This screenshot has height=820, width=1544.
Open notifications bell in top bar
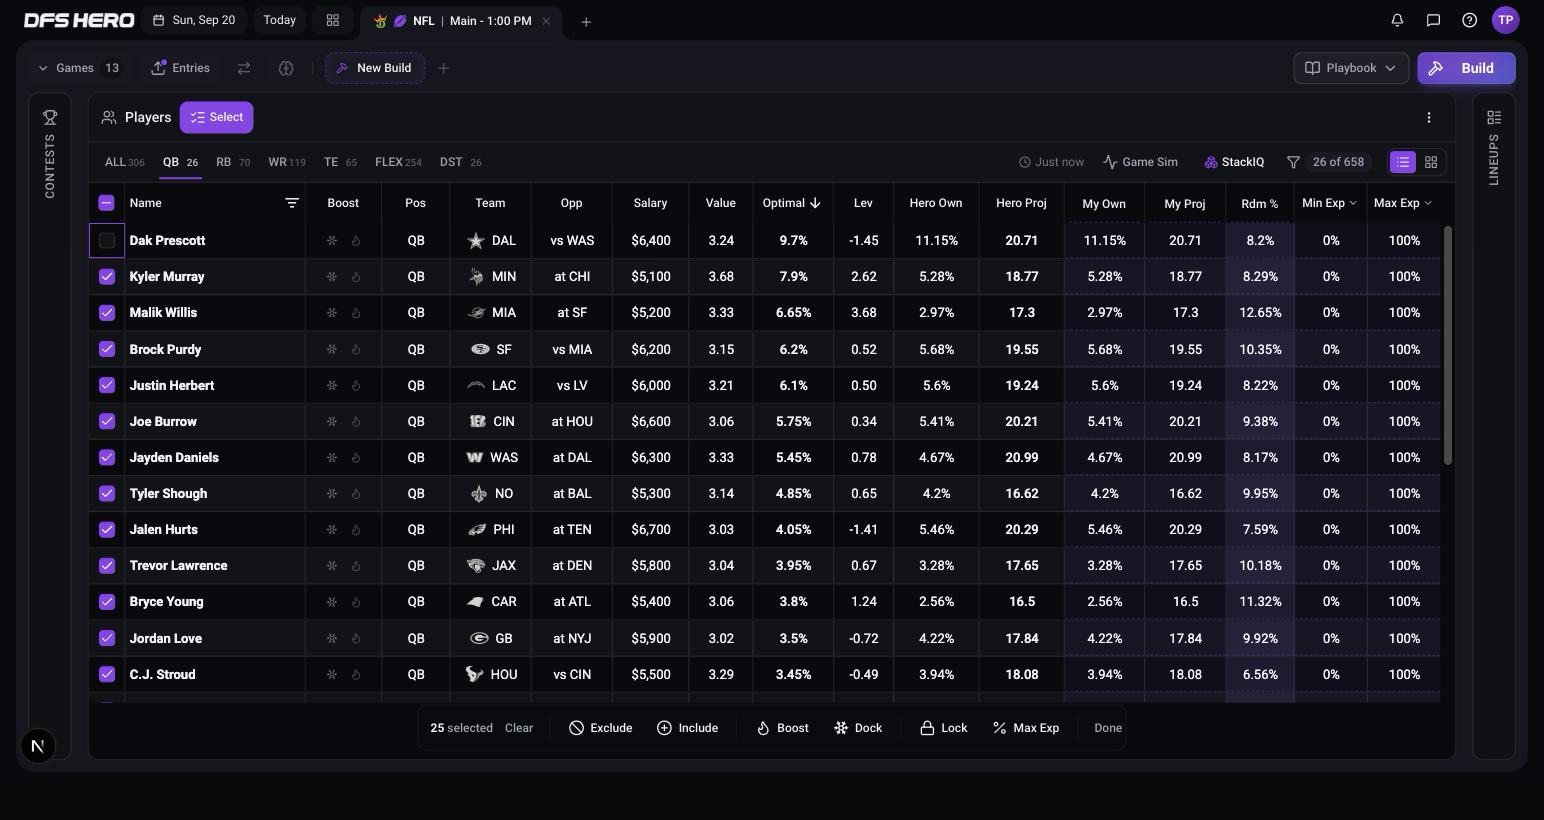[1397, 20]
